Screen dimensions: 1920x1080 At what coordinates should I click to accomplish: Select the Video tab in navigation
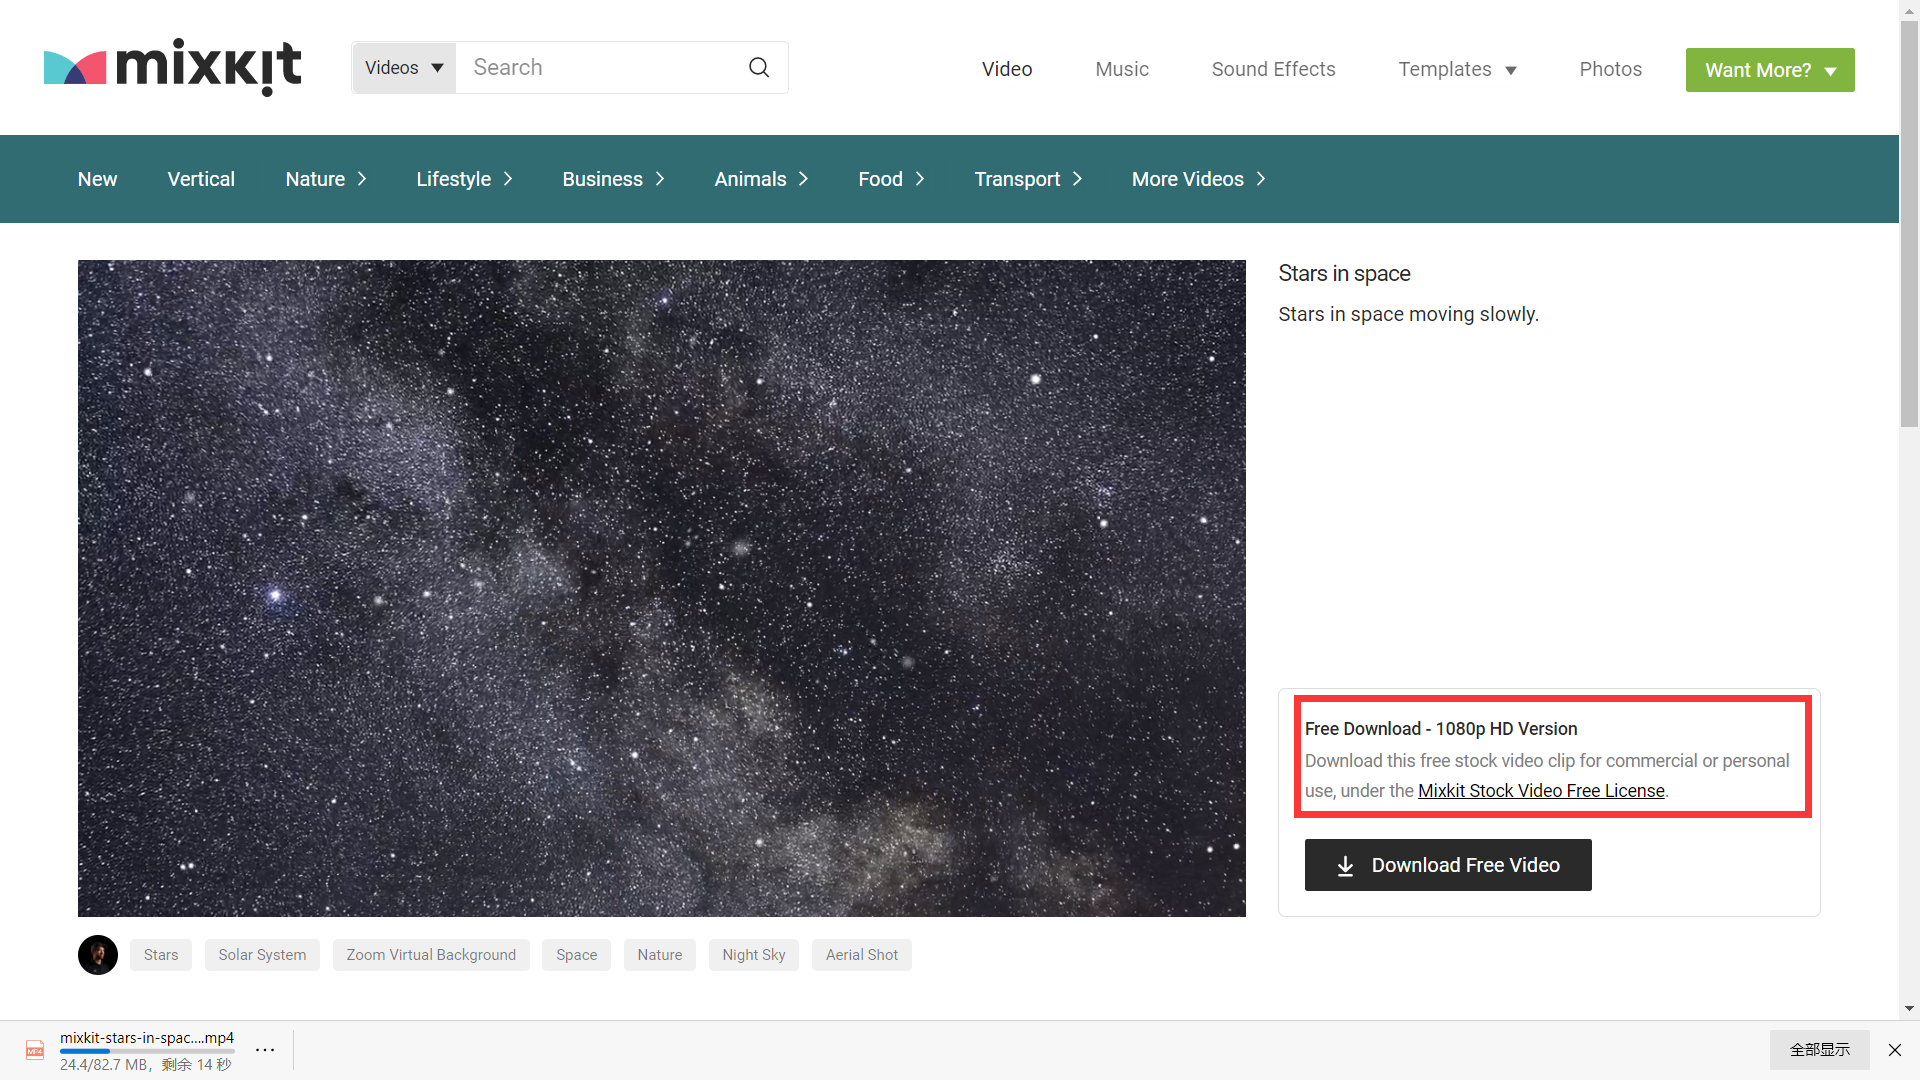point(1006,69)
